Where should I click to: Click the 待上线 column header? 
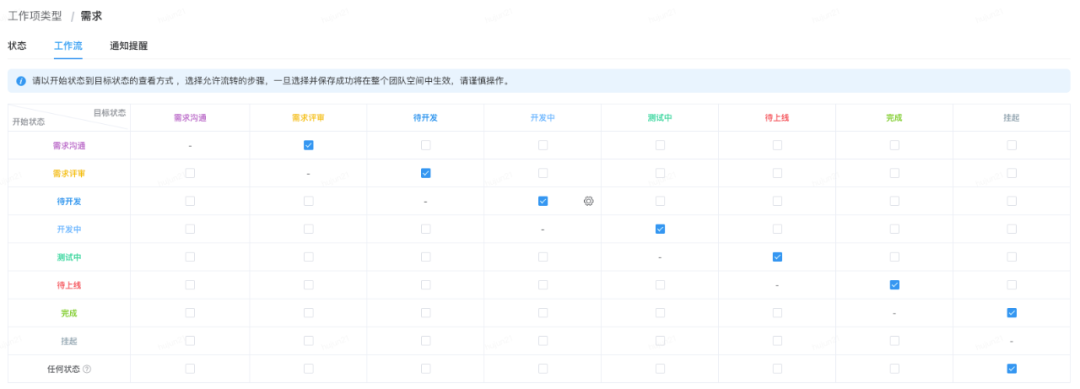click(x=777, y=118)
